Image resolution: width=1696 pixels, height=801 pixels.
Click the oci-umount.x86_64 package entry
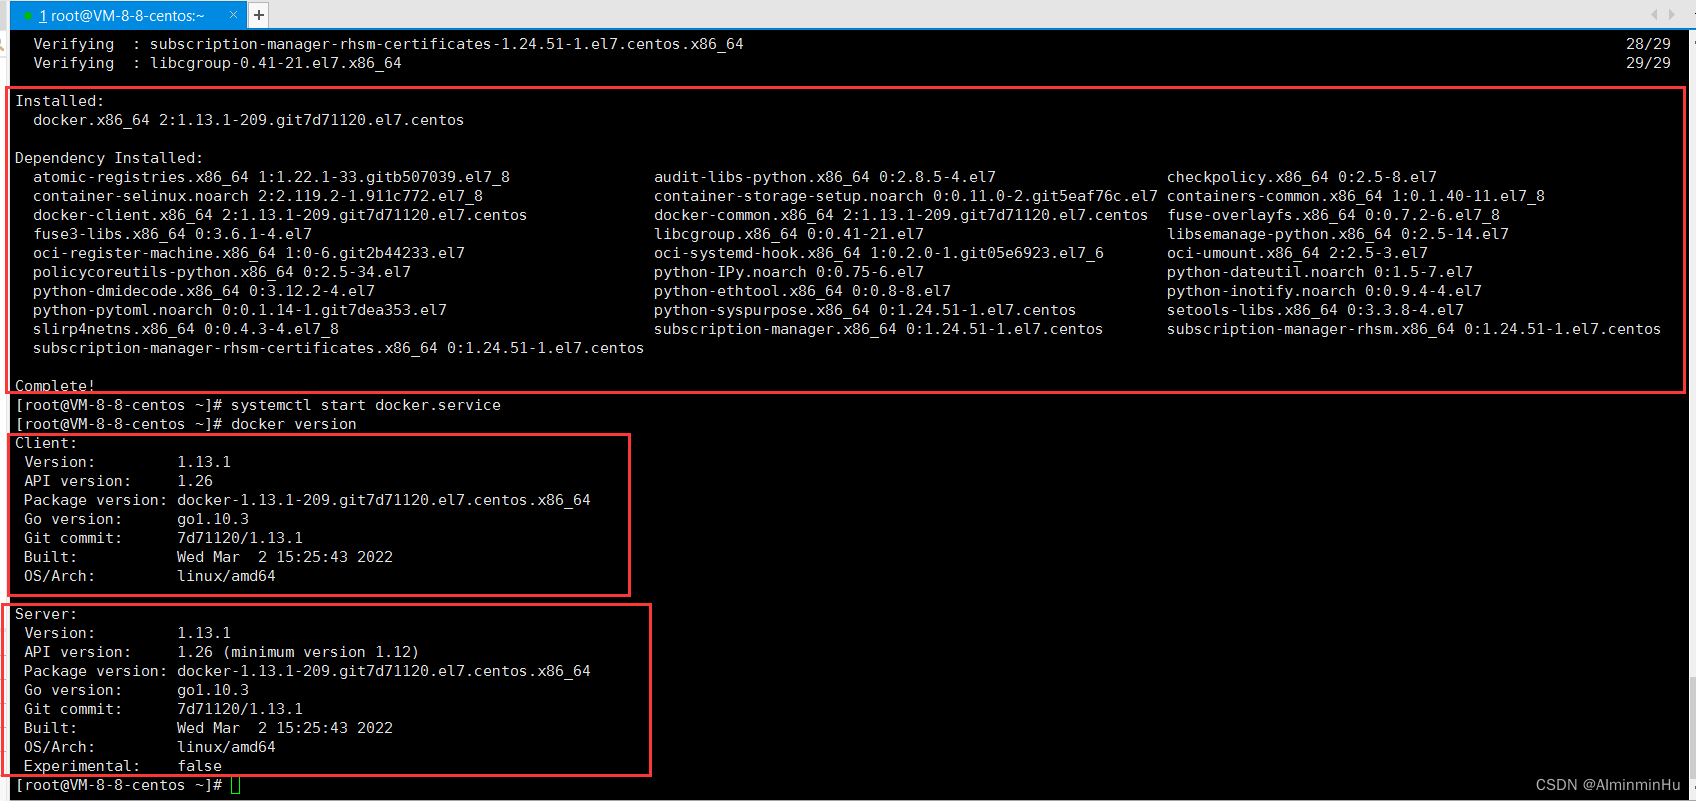pyautogui.click(x=1297, y=253)
